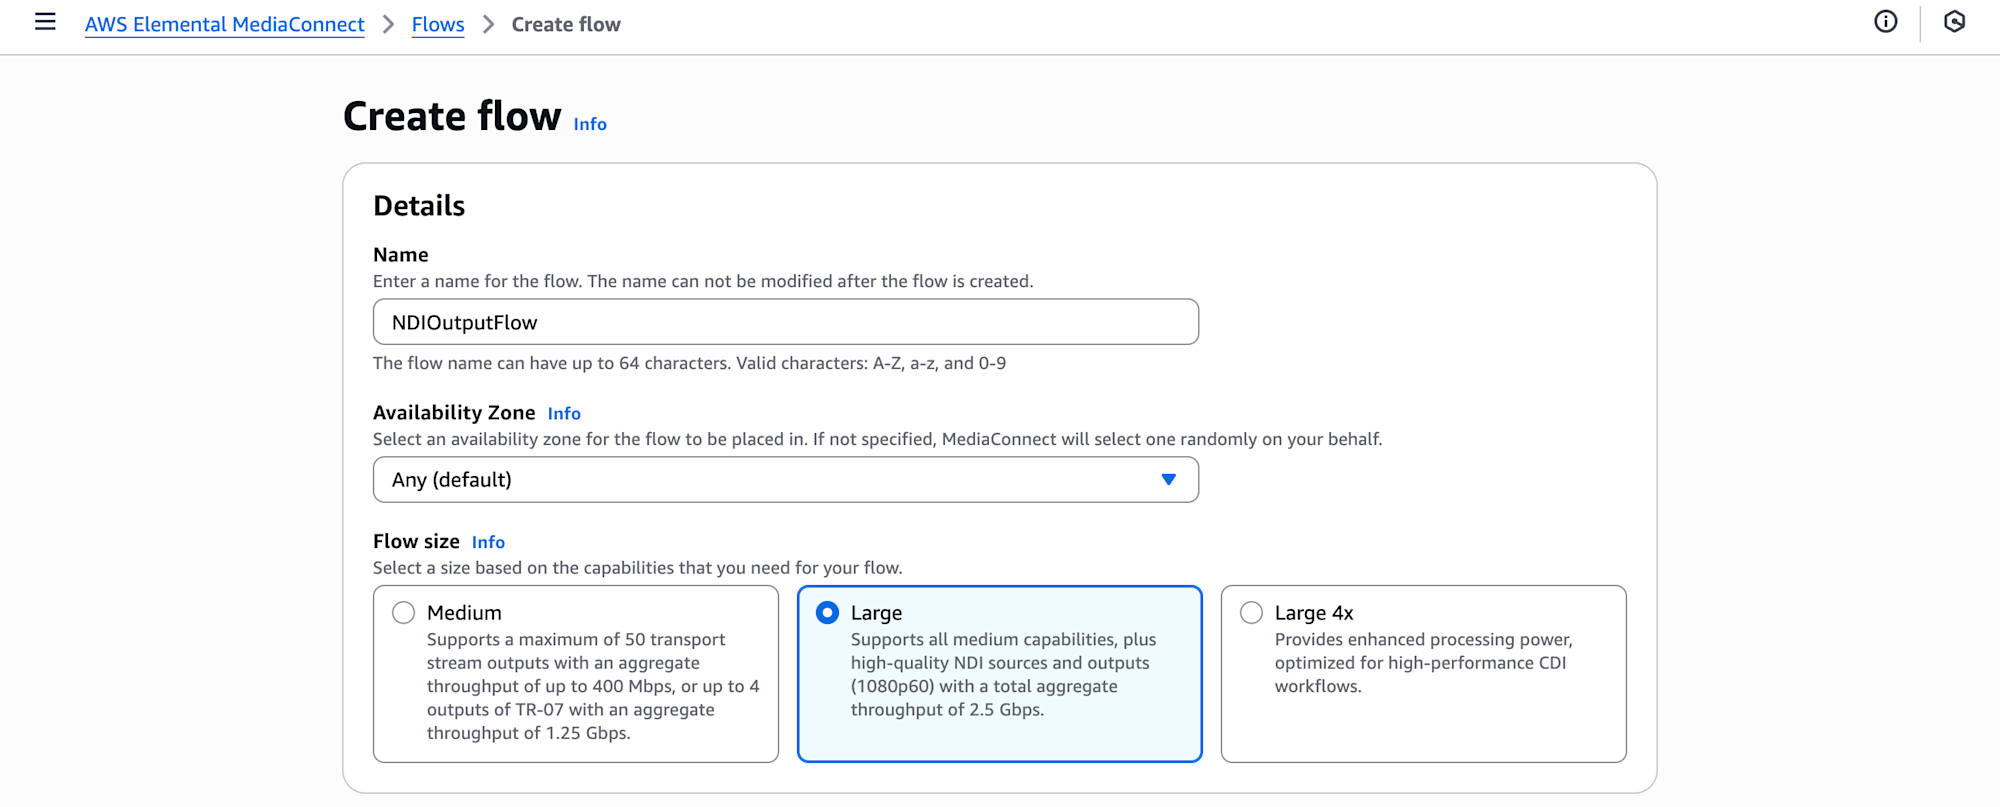Screen dimensions: 2000x807
Task: Click the info circle icon in header
Action: coord(1885,22)
